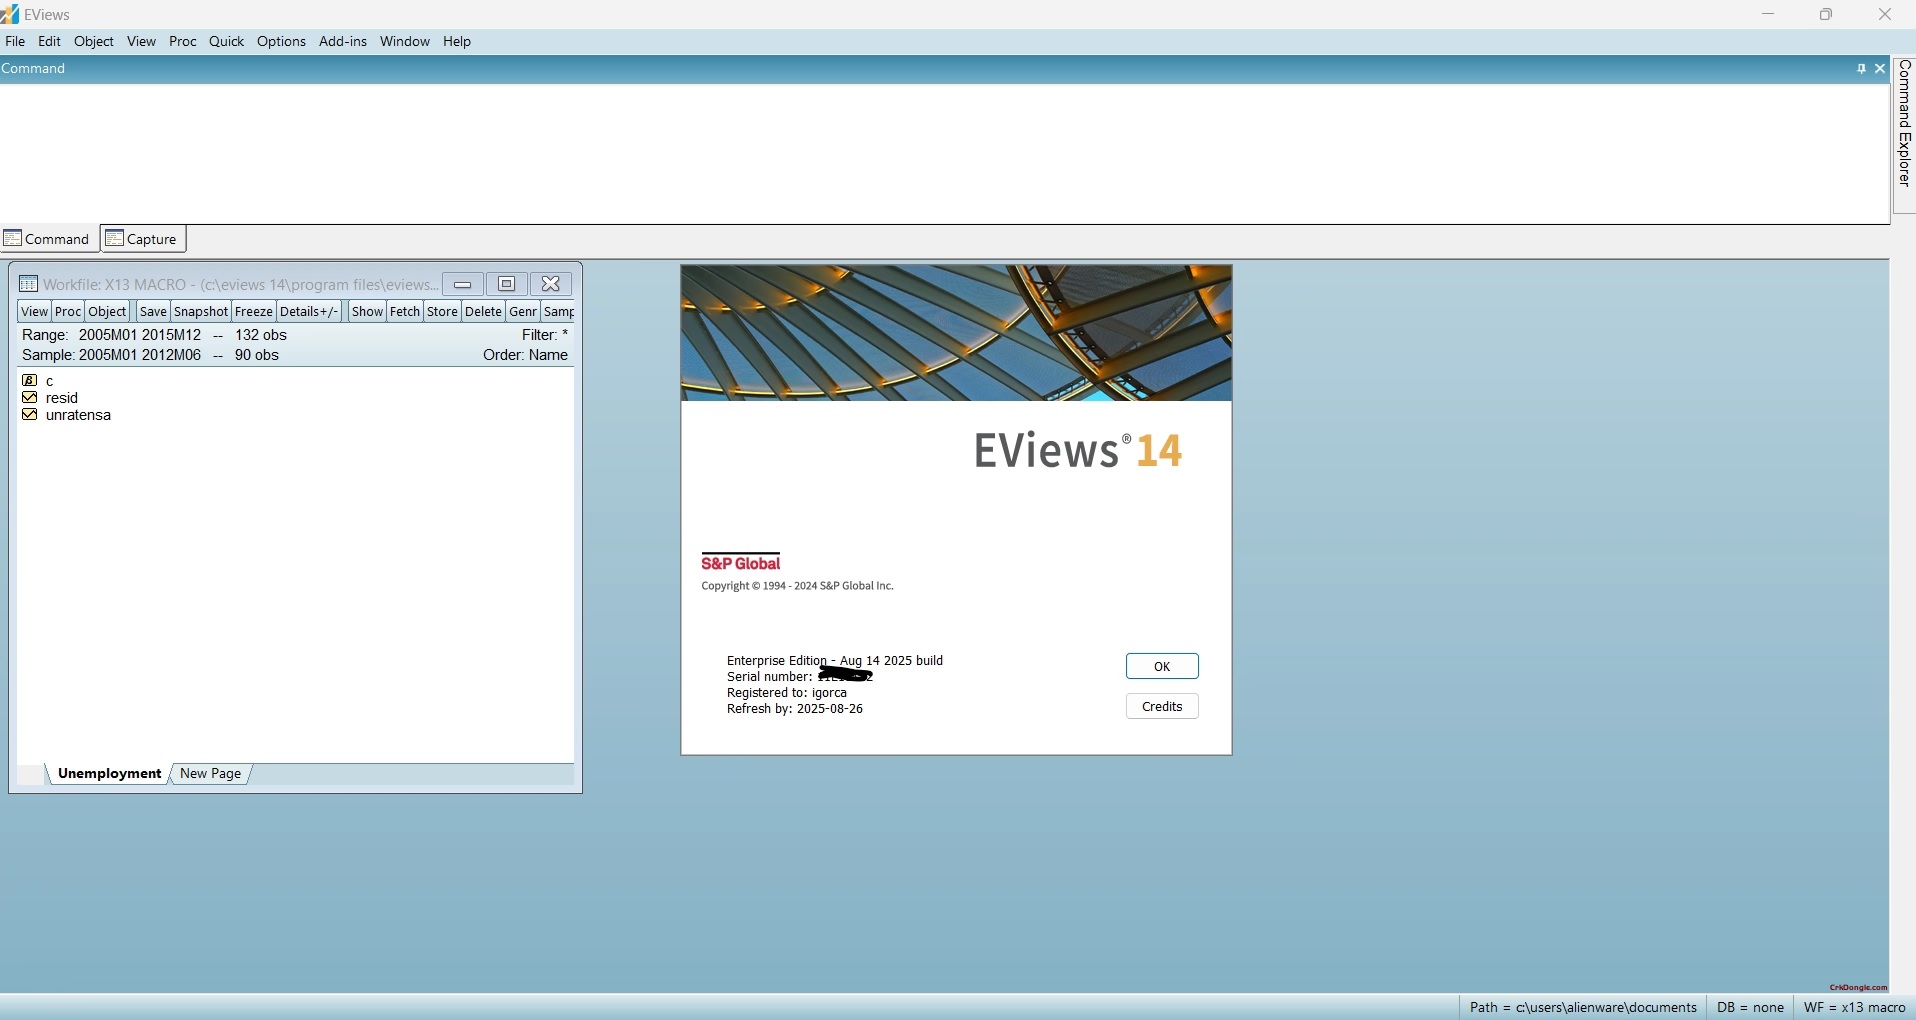The width and height of the screenshot is (1916, 1020).
Task: Switch to the Capture tab
Action: pos(142,238)
